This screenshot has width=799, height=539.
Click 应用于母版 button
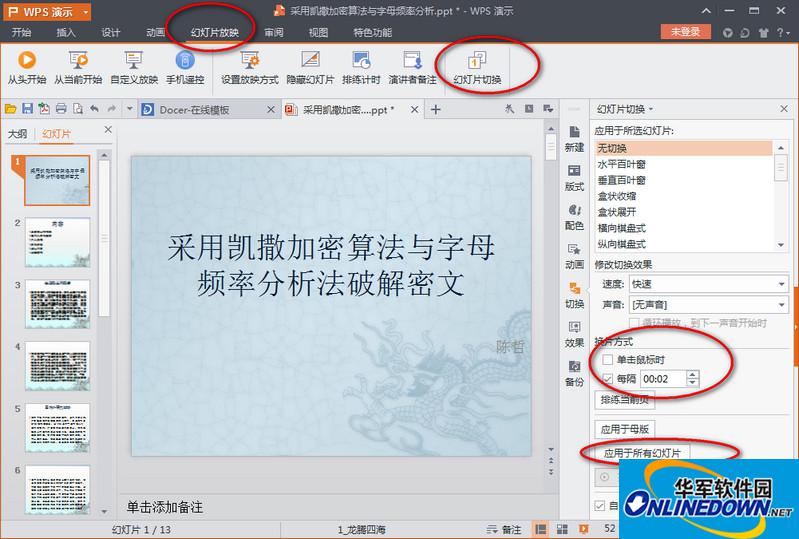pos(625,429)
